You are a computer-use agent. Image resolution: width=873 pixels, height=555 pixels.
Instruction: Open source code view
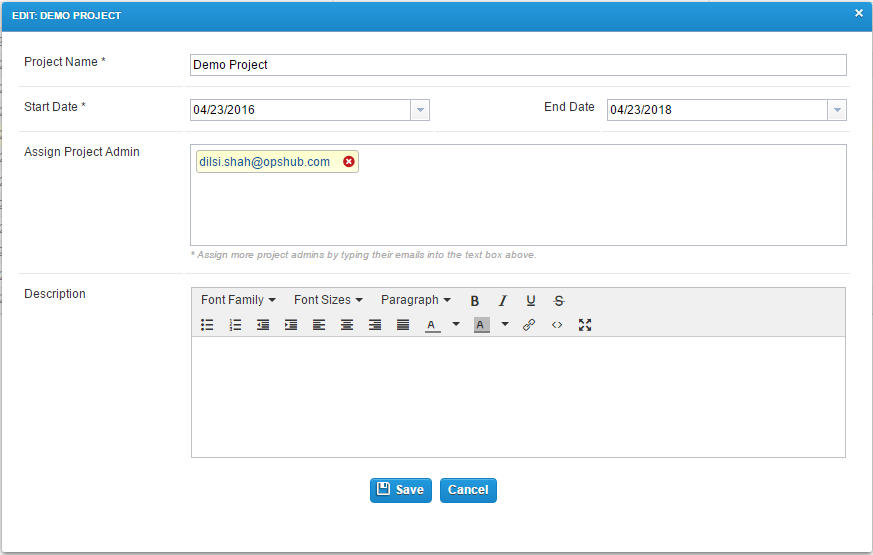557,325
